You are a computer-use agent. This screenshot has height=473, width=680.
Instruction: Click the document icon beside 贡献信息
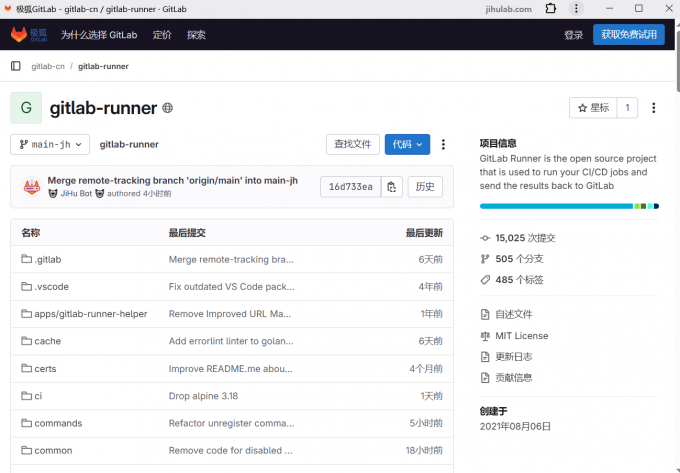click(485, 378)
